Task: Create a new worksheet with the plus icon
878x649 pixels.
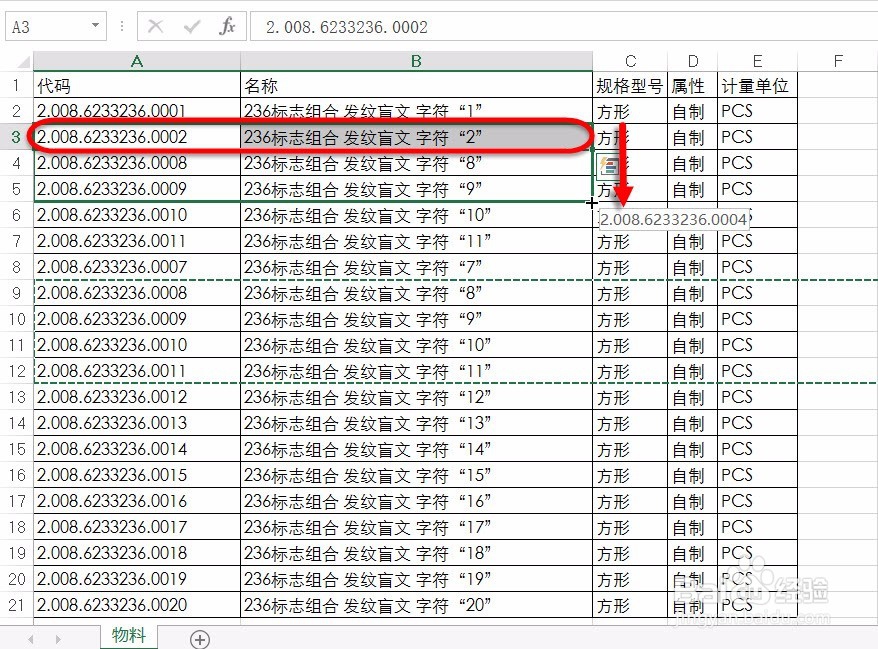Action: pos(200,638)
